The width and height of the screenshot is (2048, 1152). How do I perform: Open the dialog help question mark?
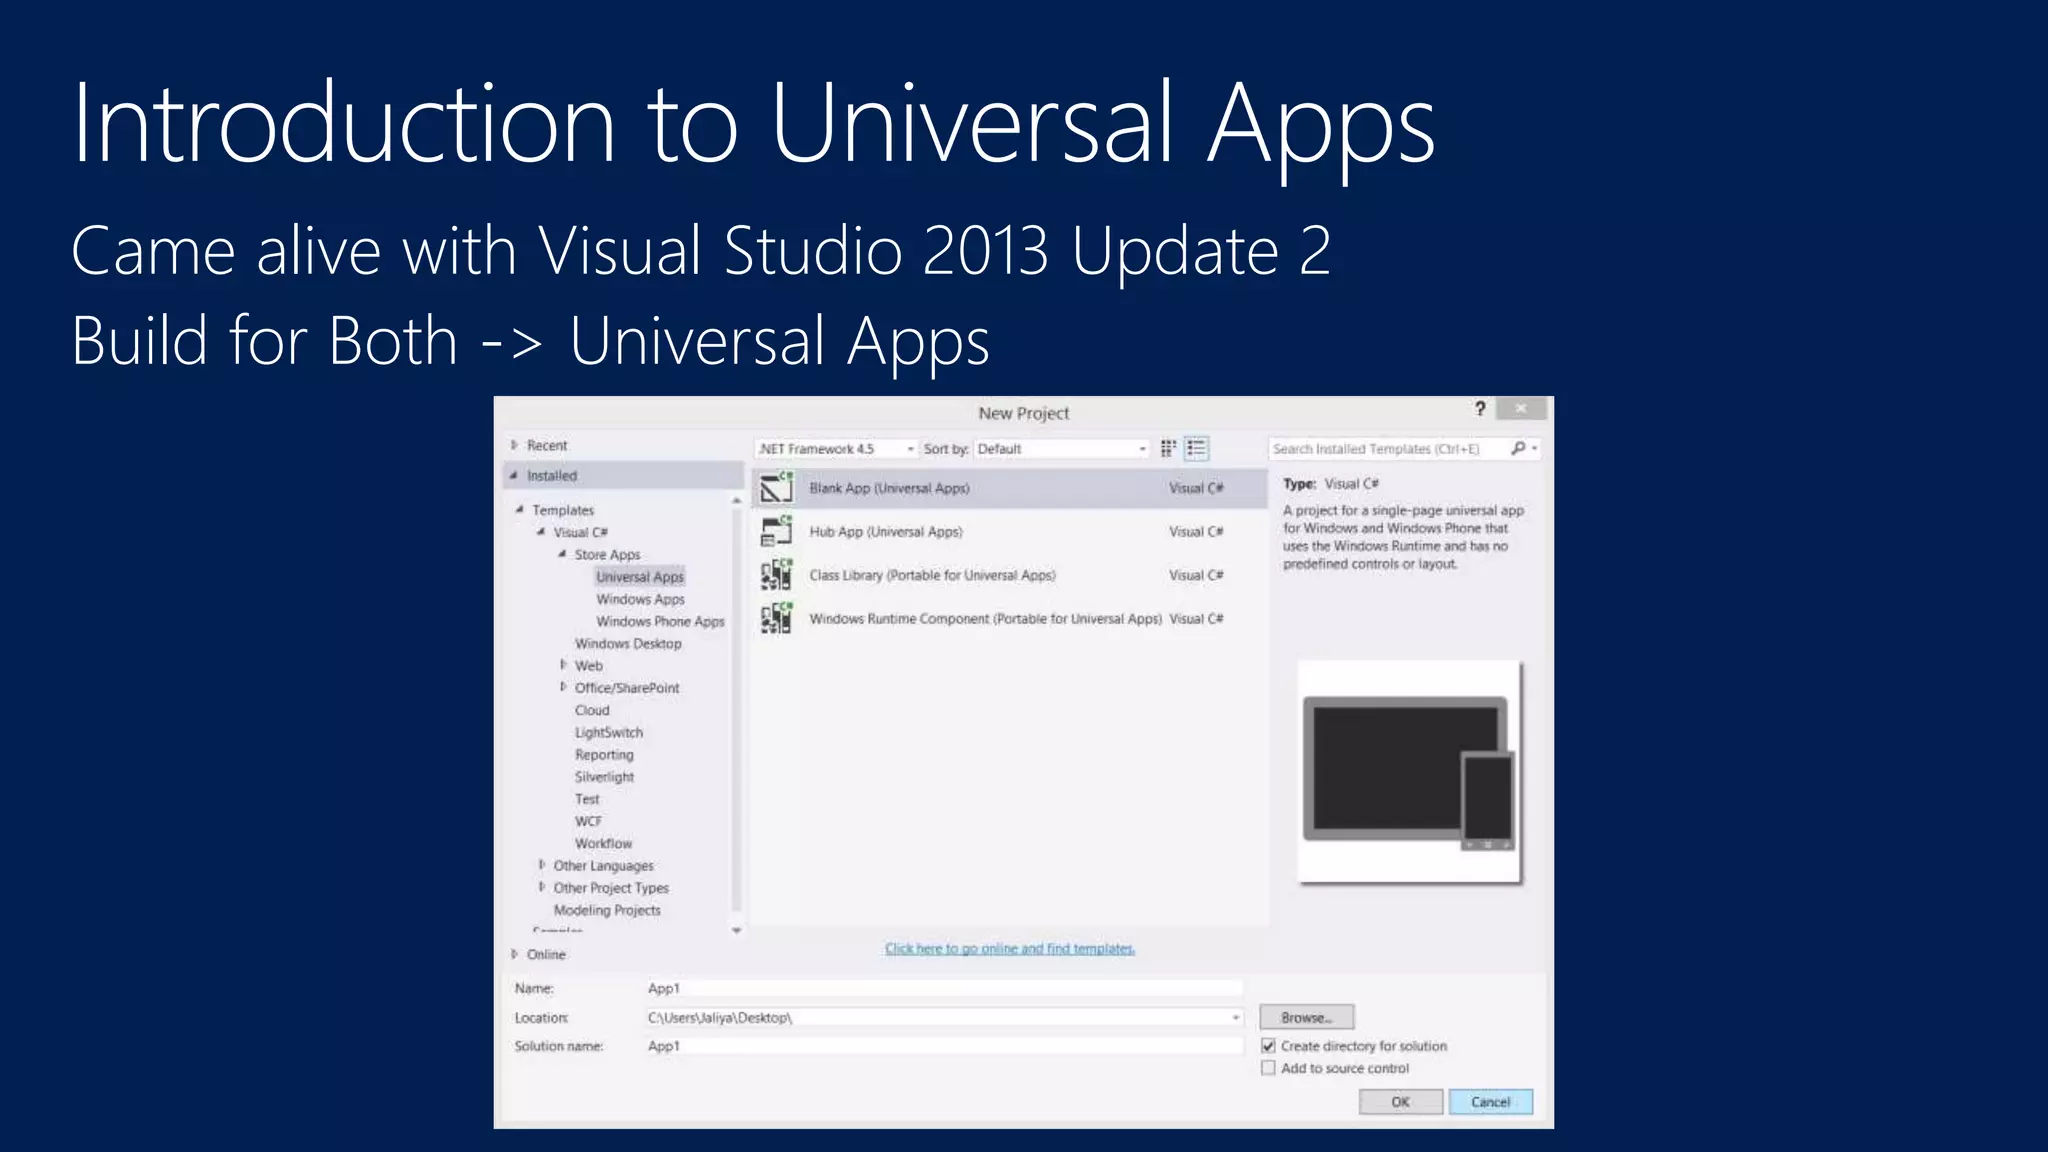point(1480,408)
